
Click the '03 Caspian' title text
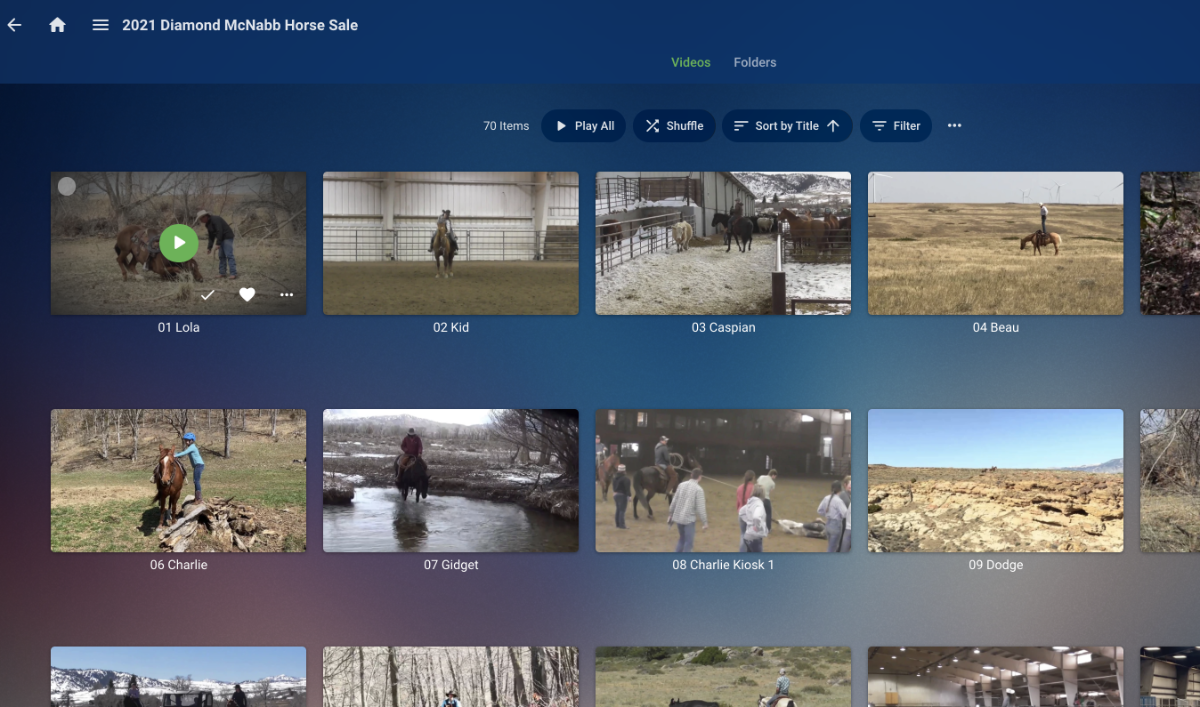[723, 327]
